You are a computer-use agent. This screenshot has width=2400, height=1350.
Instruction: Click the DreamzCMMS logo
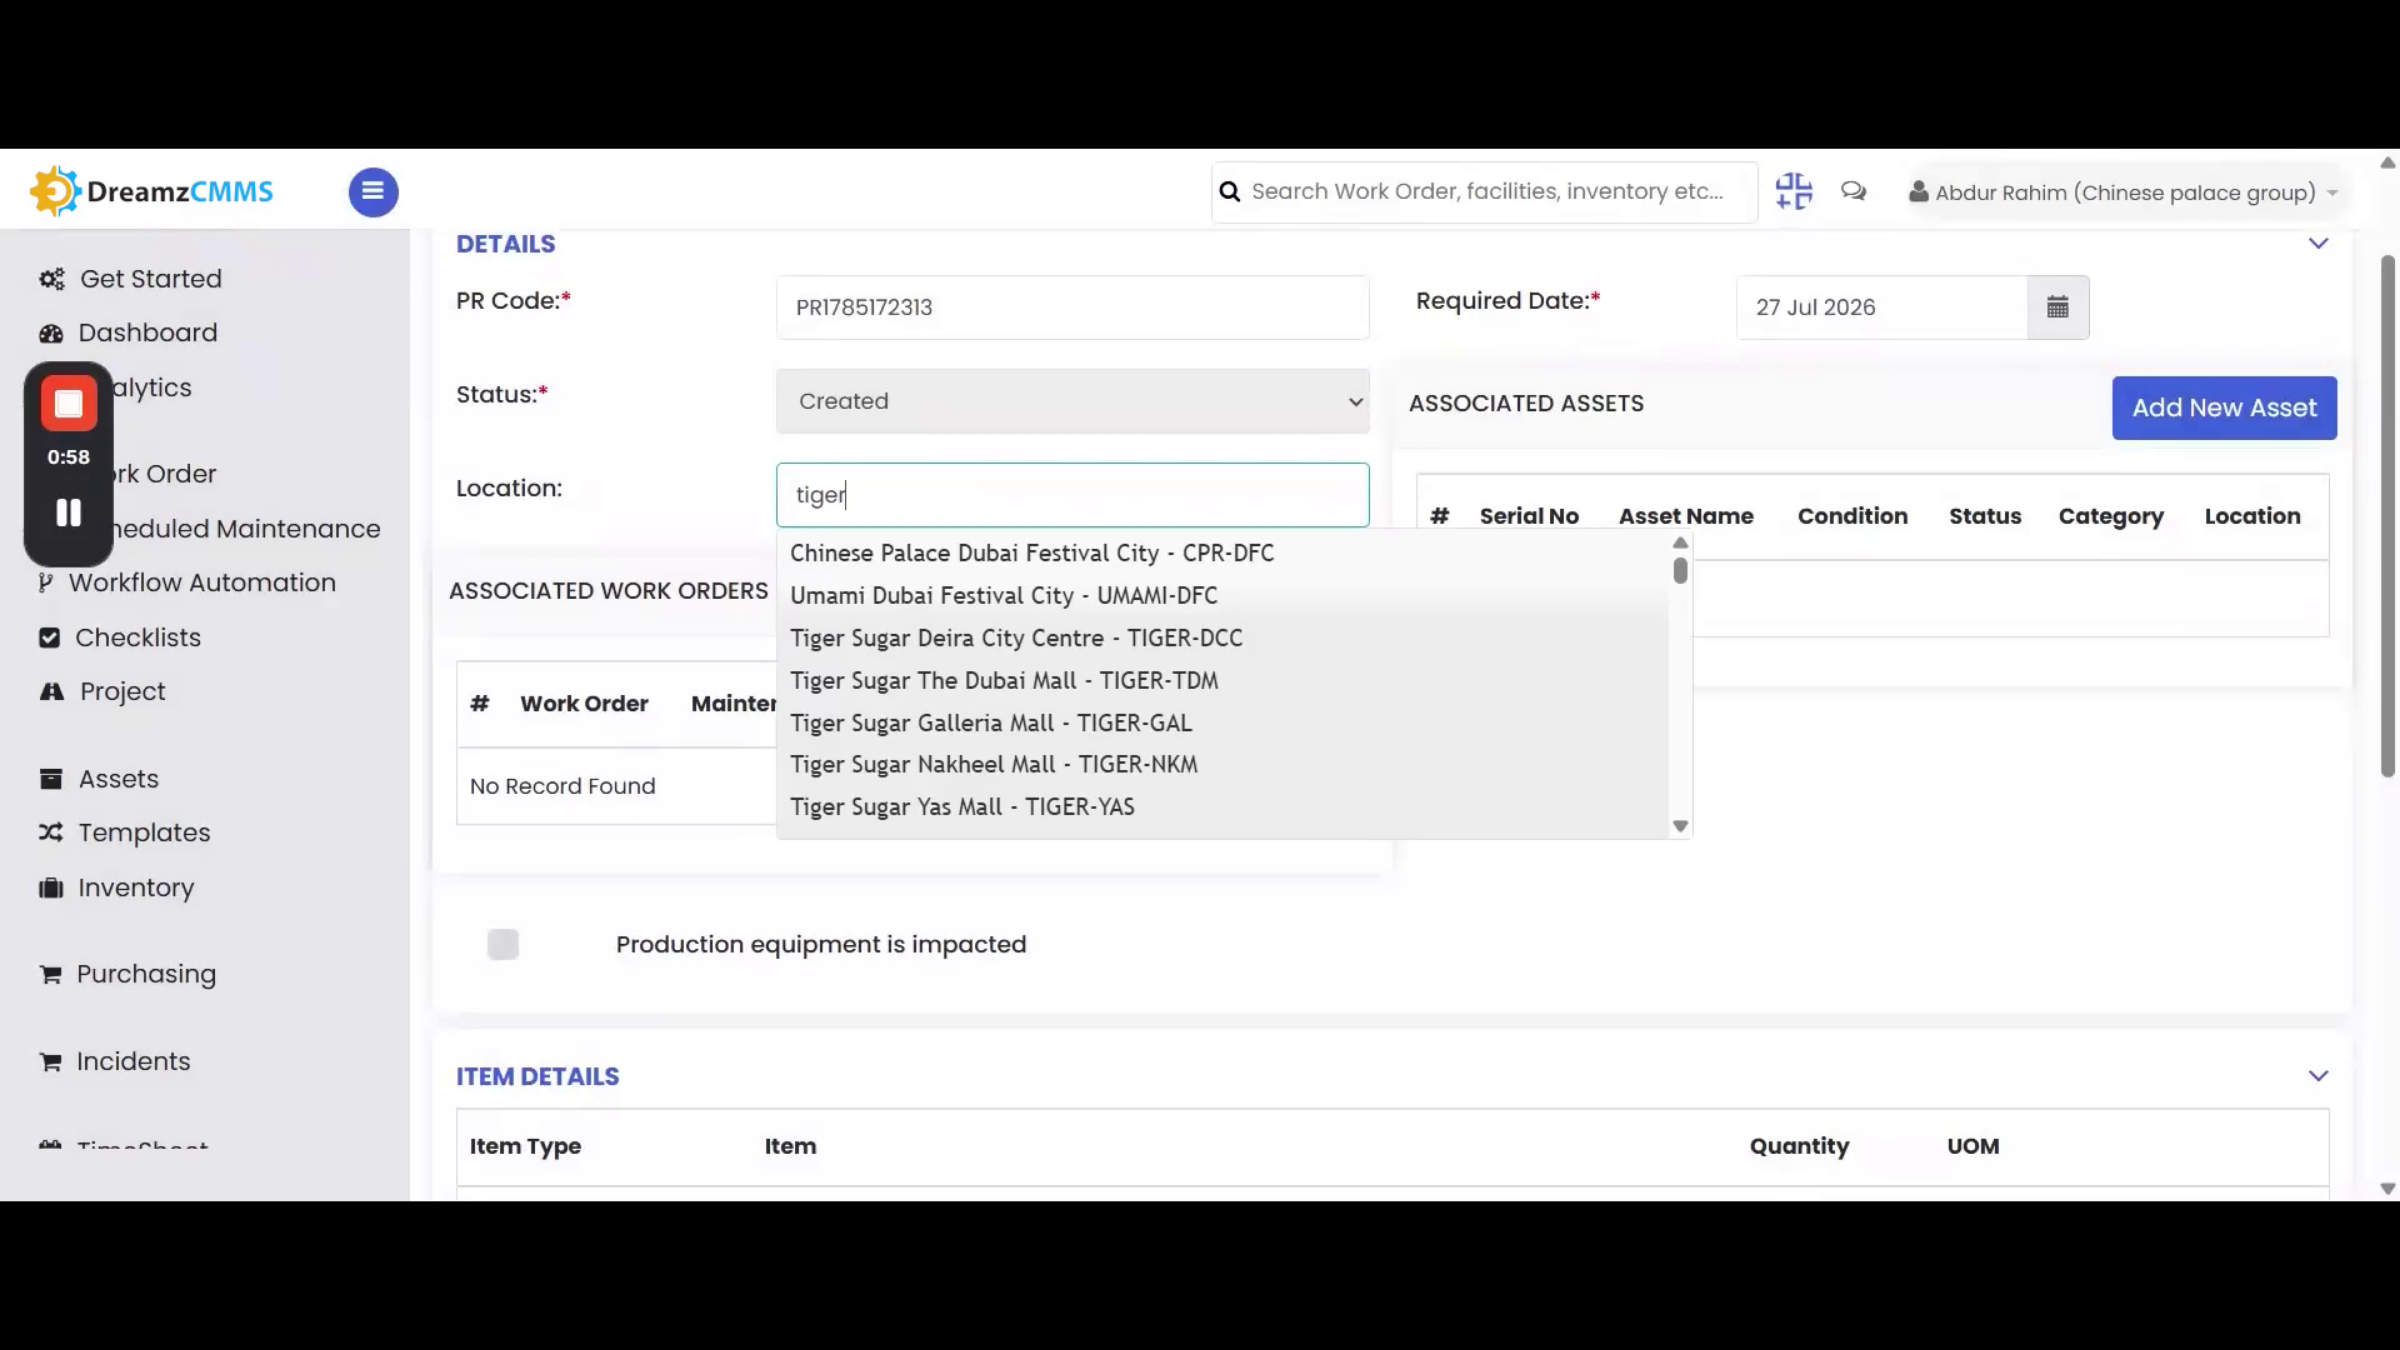[x=152, y=191]
